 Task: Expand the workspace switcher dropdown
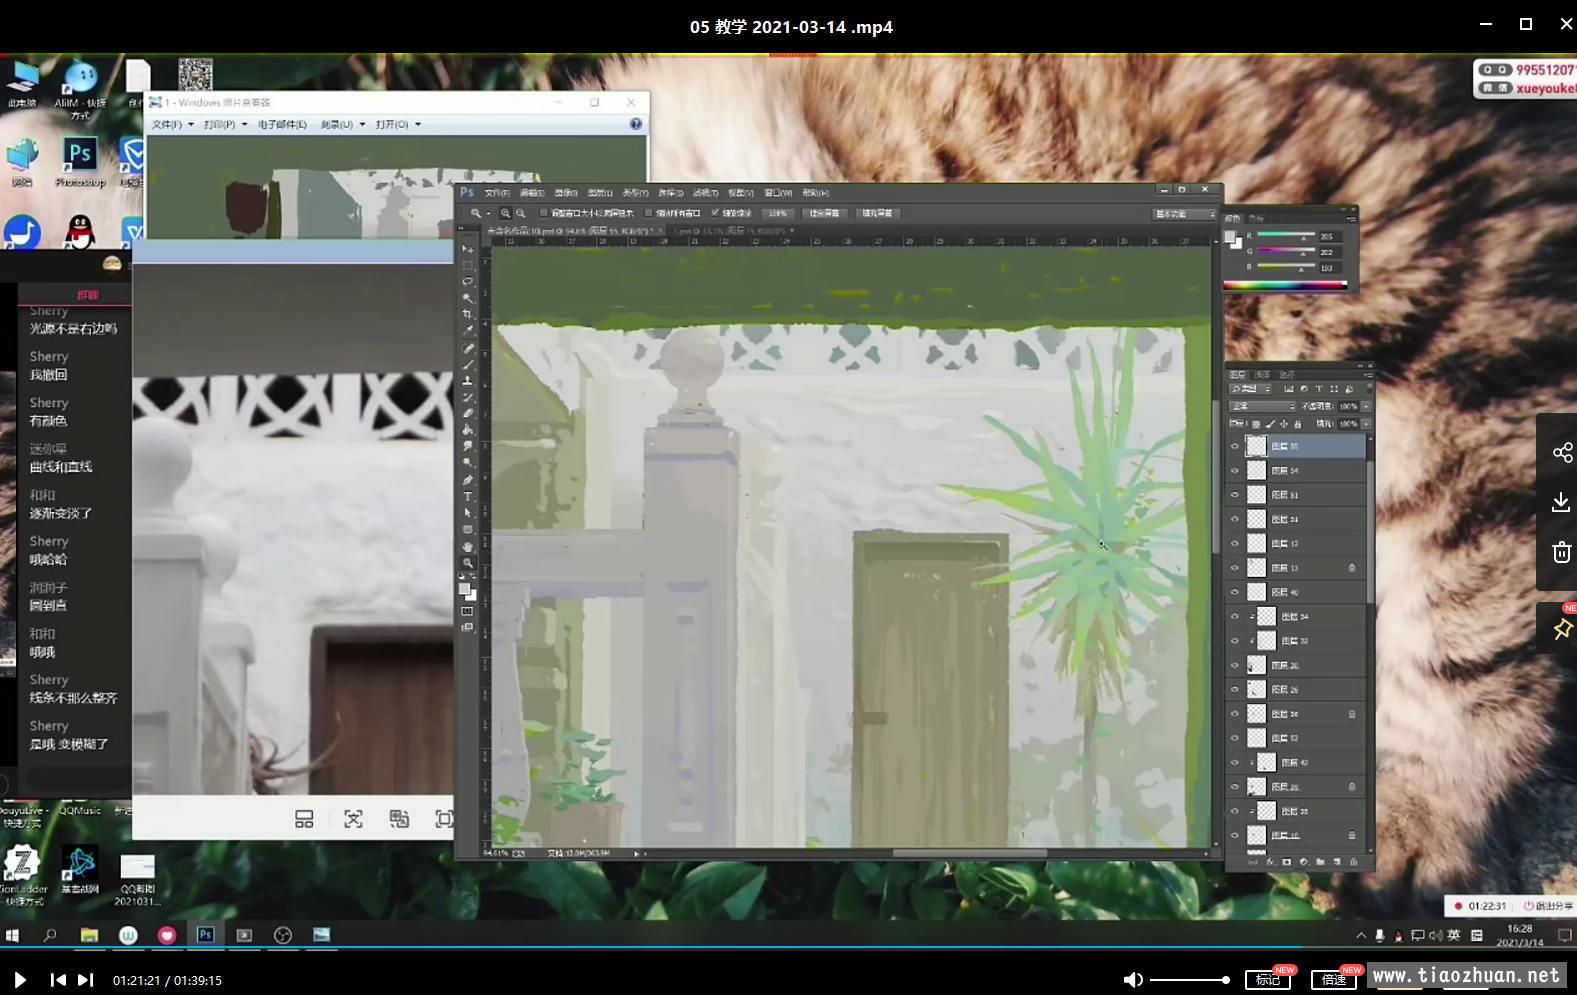point(1185,214)
